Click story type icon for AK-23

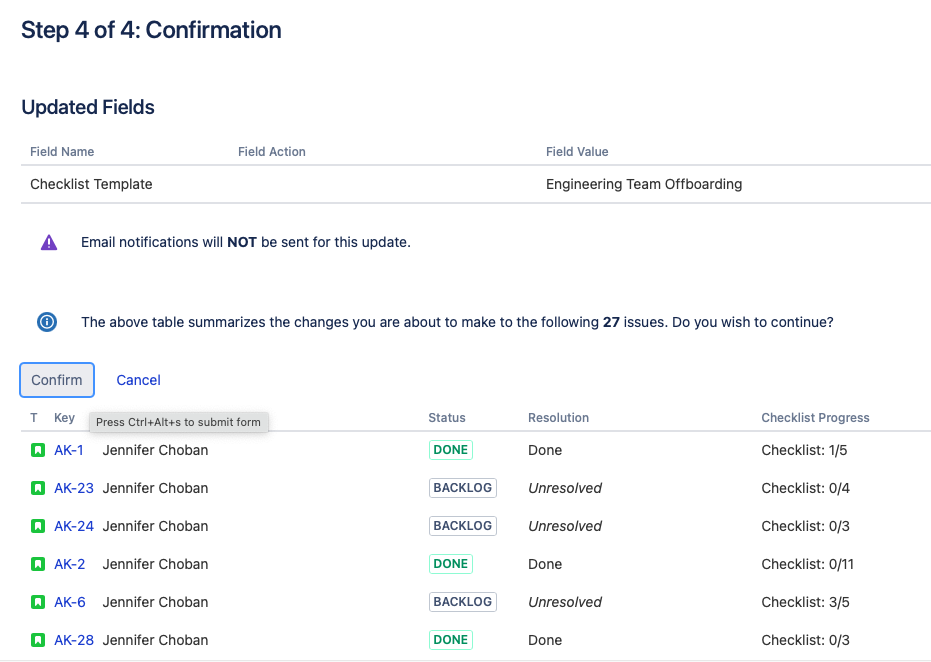(38, 488)
